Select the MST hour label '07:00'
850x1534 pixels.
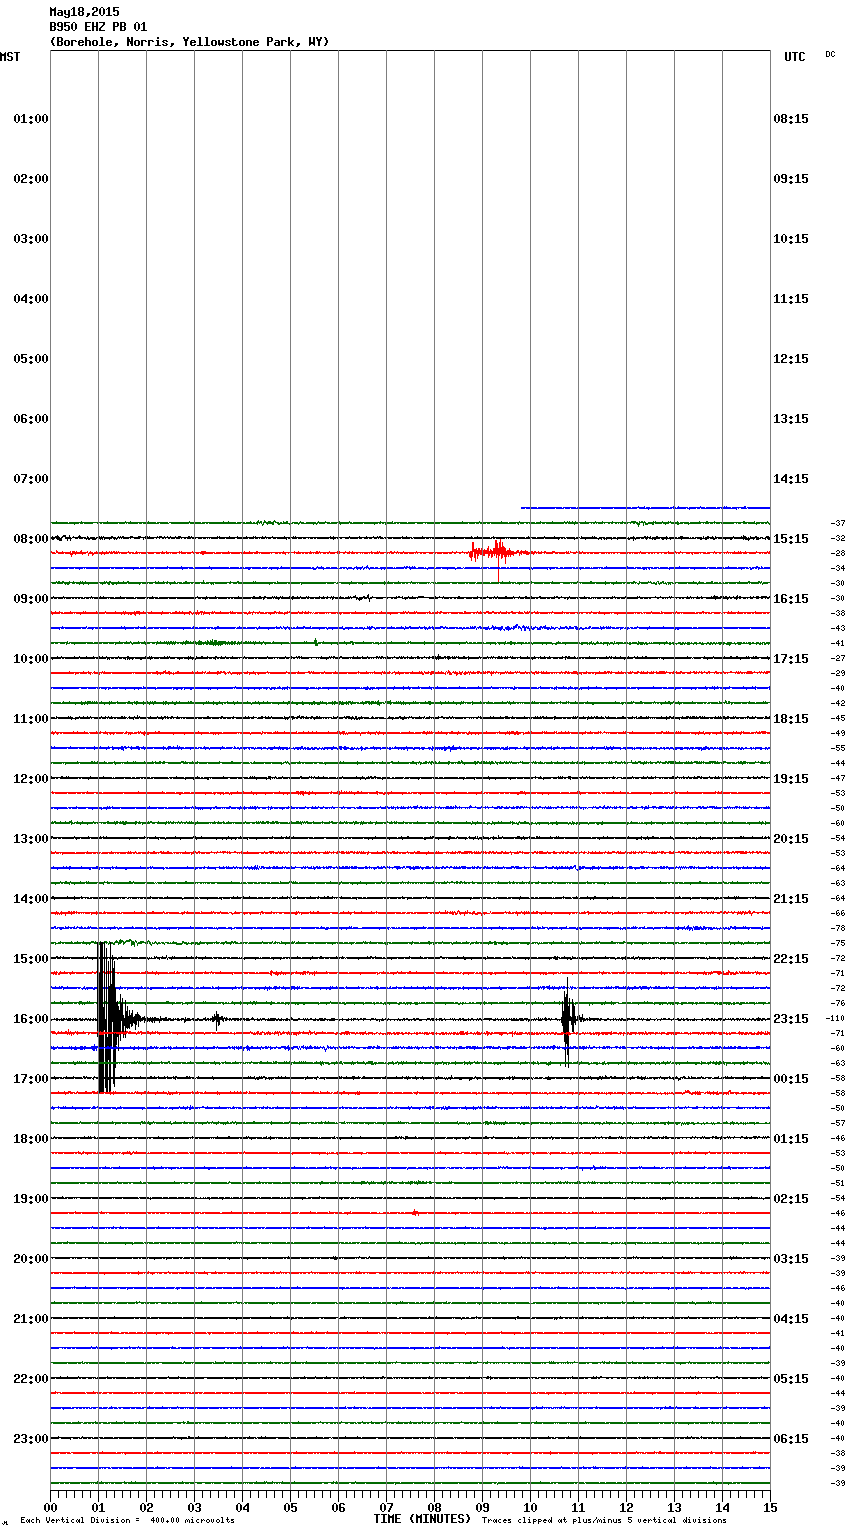click(31, 479)
